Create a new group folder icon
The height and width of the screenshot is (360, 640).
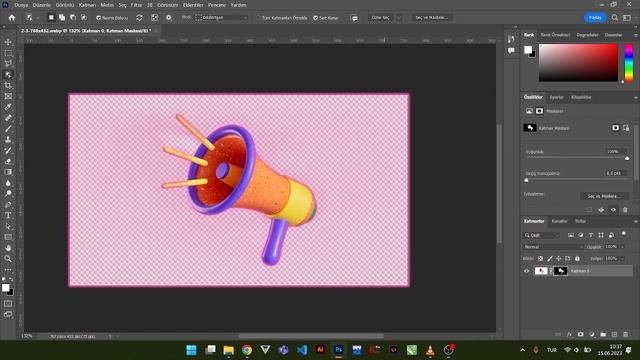[603, 334]
